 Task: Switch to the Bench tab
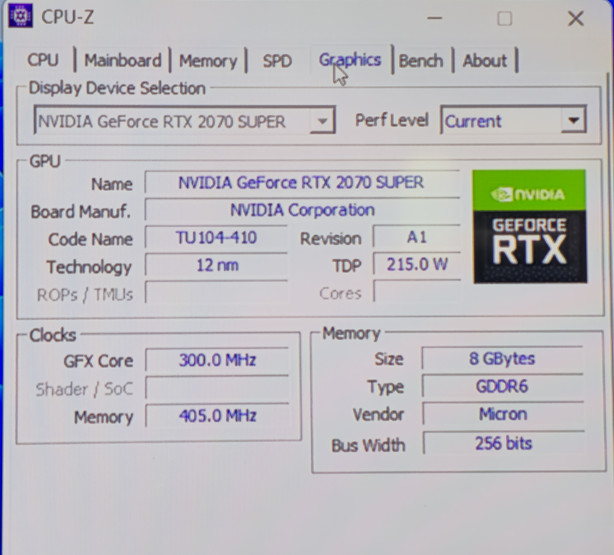point(420,61)
